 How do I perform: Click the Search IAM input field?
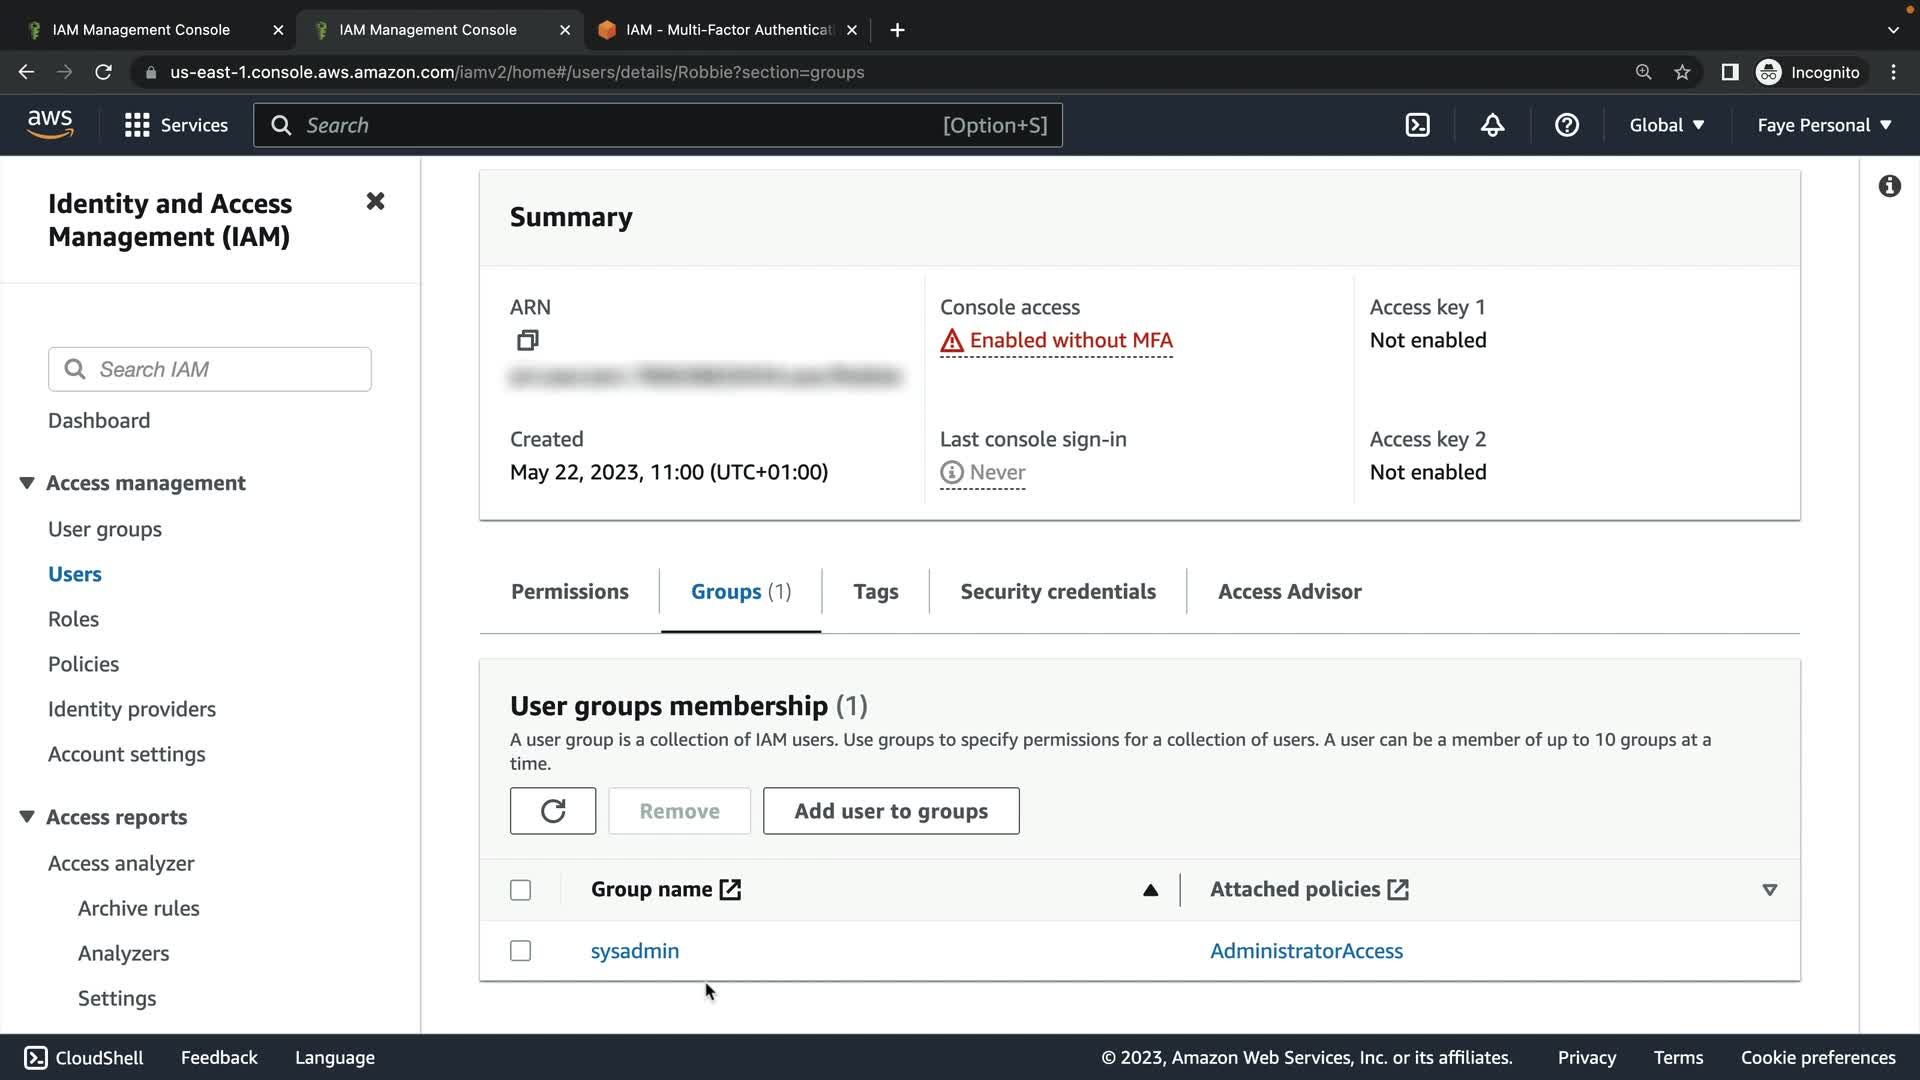coord(230,369)
